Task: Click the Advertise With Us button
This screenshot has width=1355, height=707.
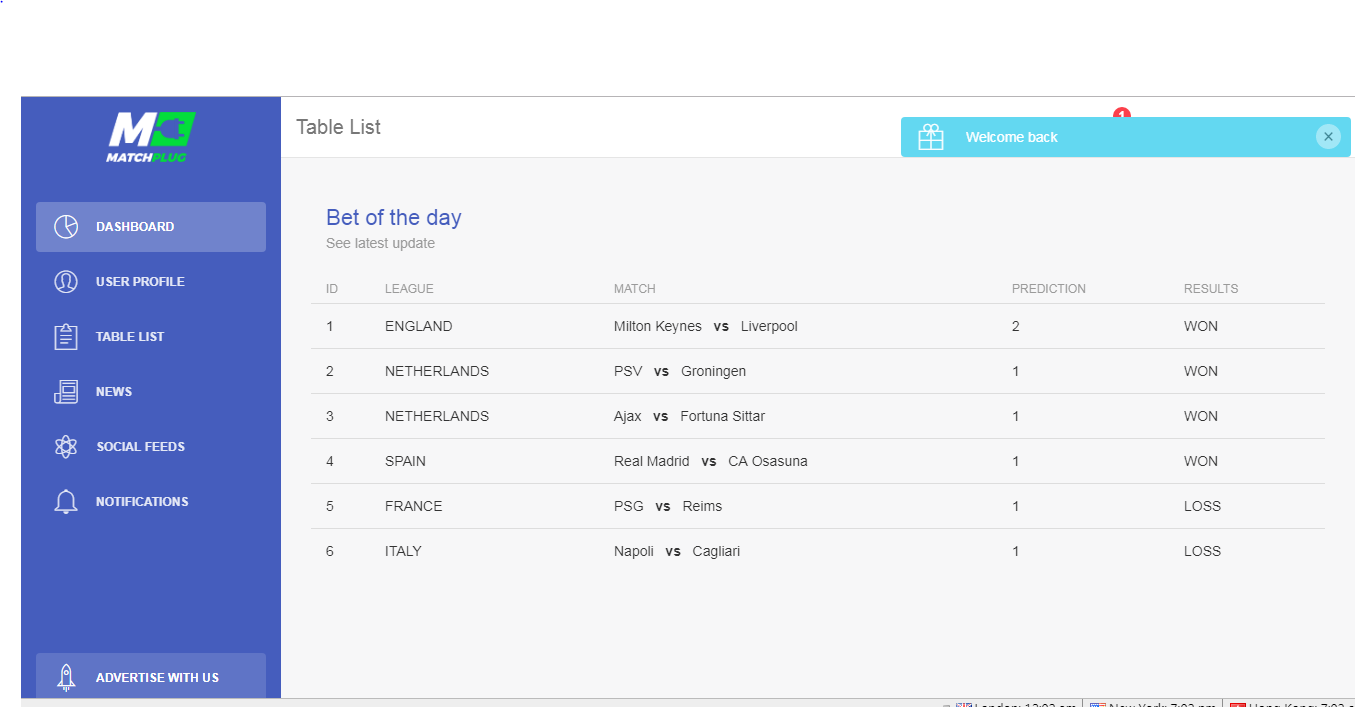Action: pos(151,676)
